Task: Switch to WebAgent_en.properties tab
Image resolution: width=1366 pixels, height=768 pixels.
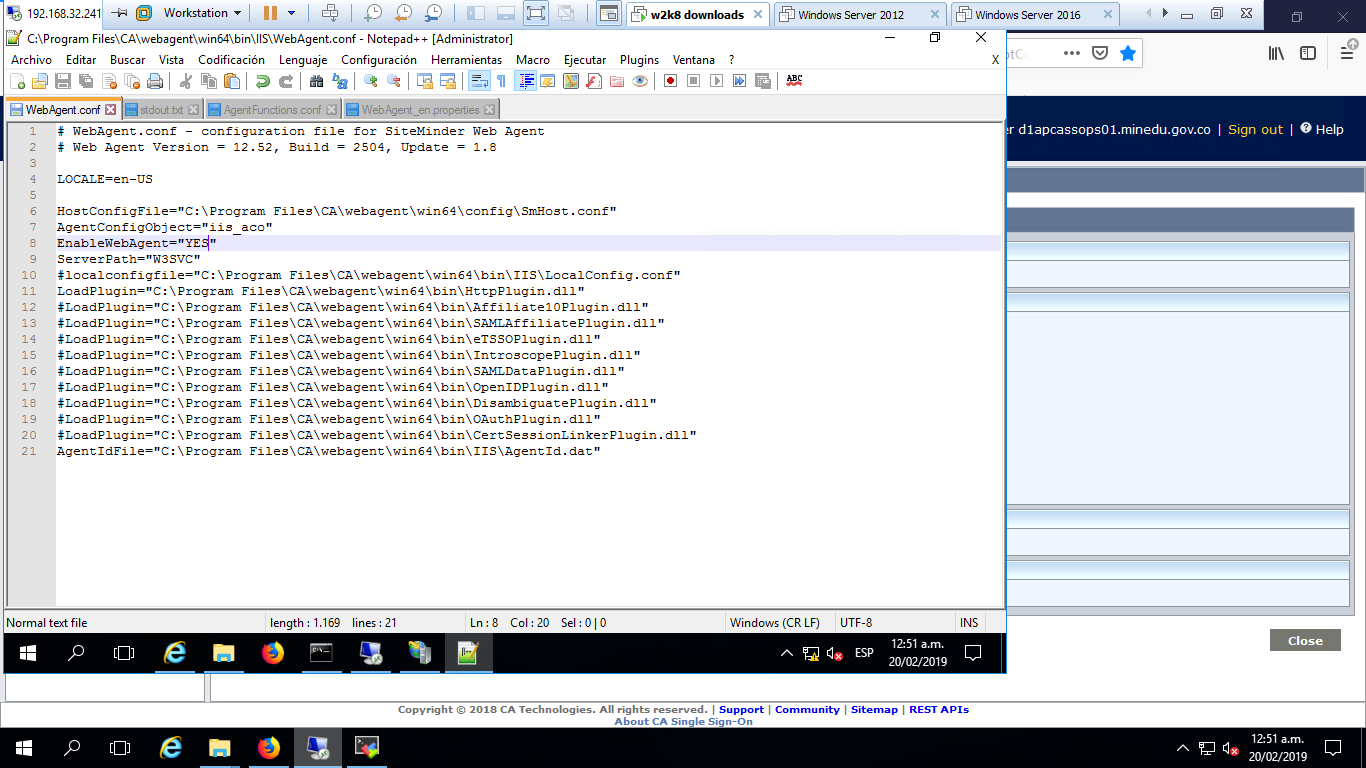Action: pyautogui.click(x=420, y=110)
